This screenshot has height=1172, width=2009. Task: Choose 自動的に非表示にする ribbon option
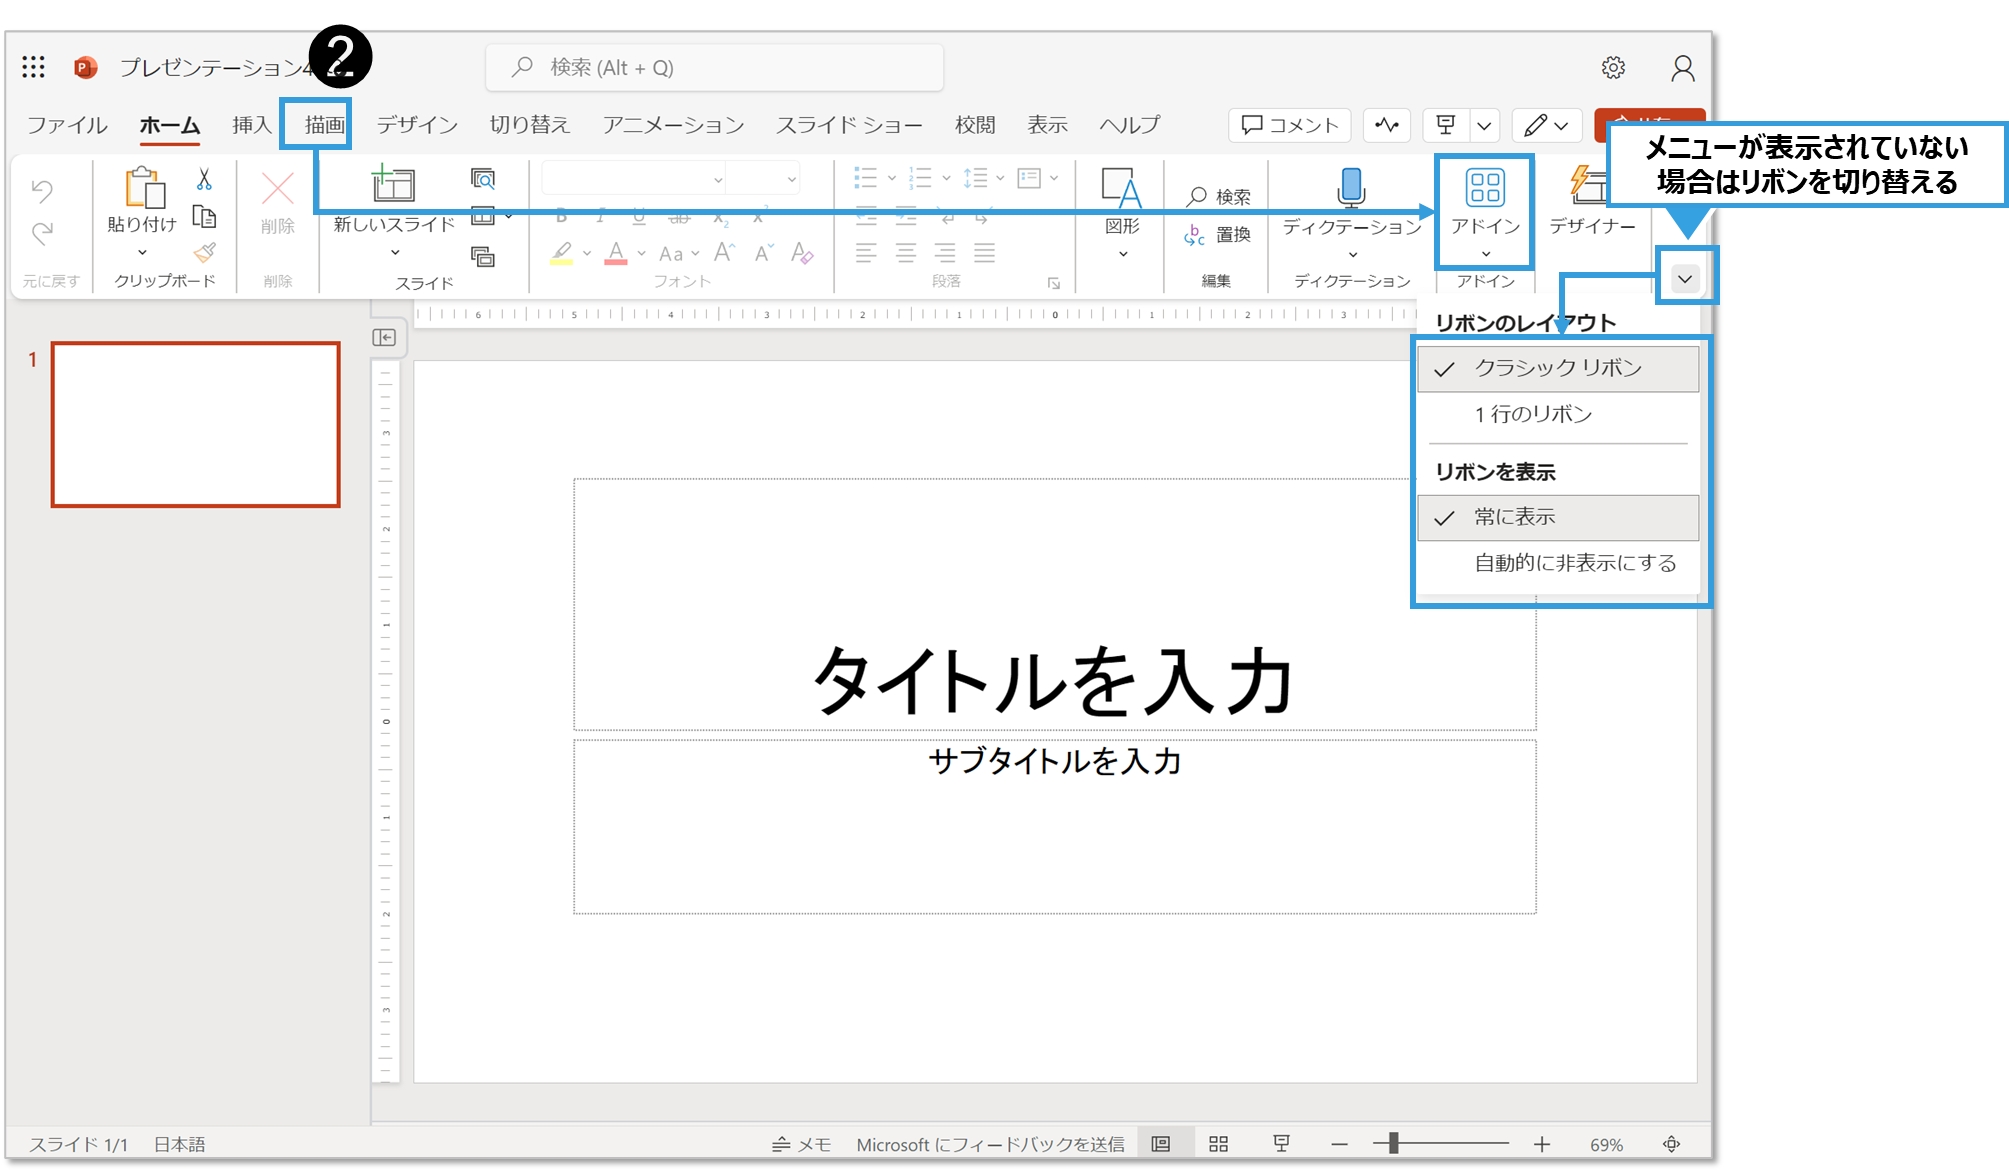tap(1574, 563)
